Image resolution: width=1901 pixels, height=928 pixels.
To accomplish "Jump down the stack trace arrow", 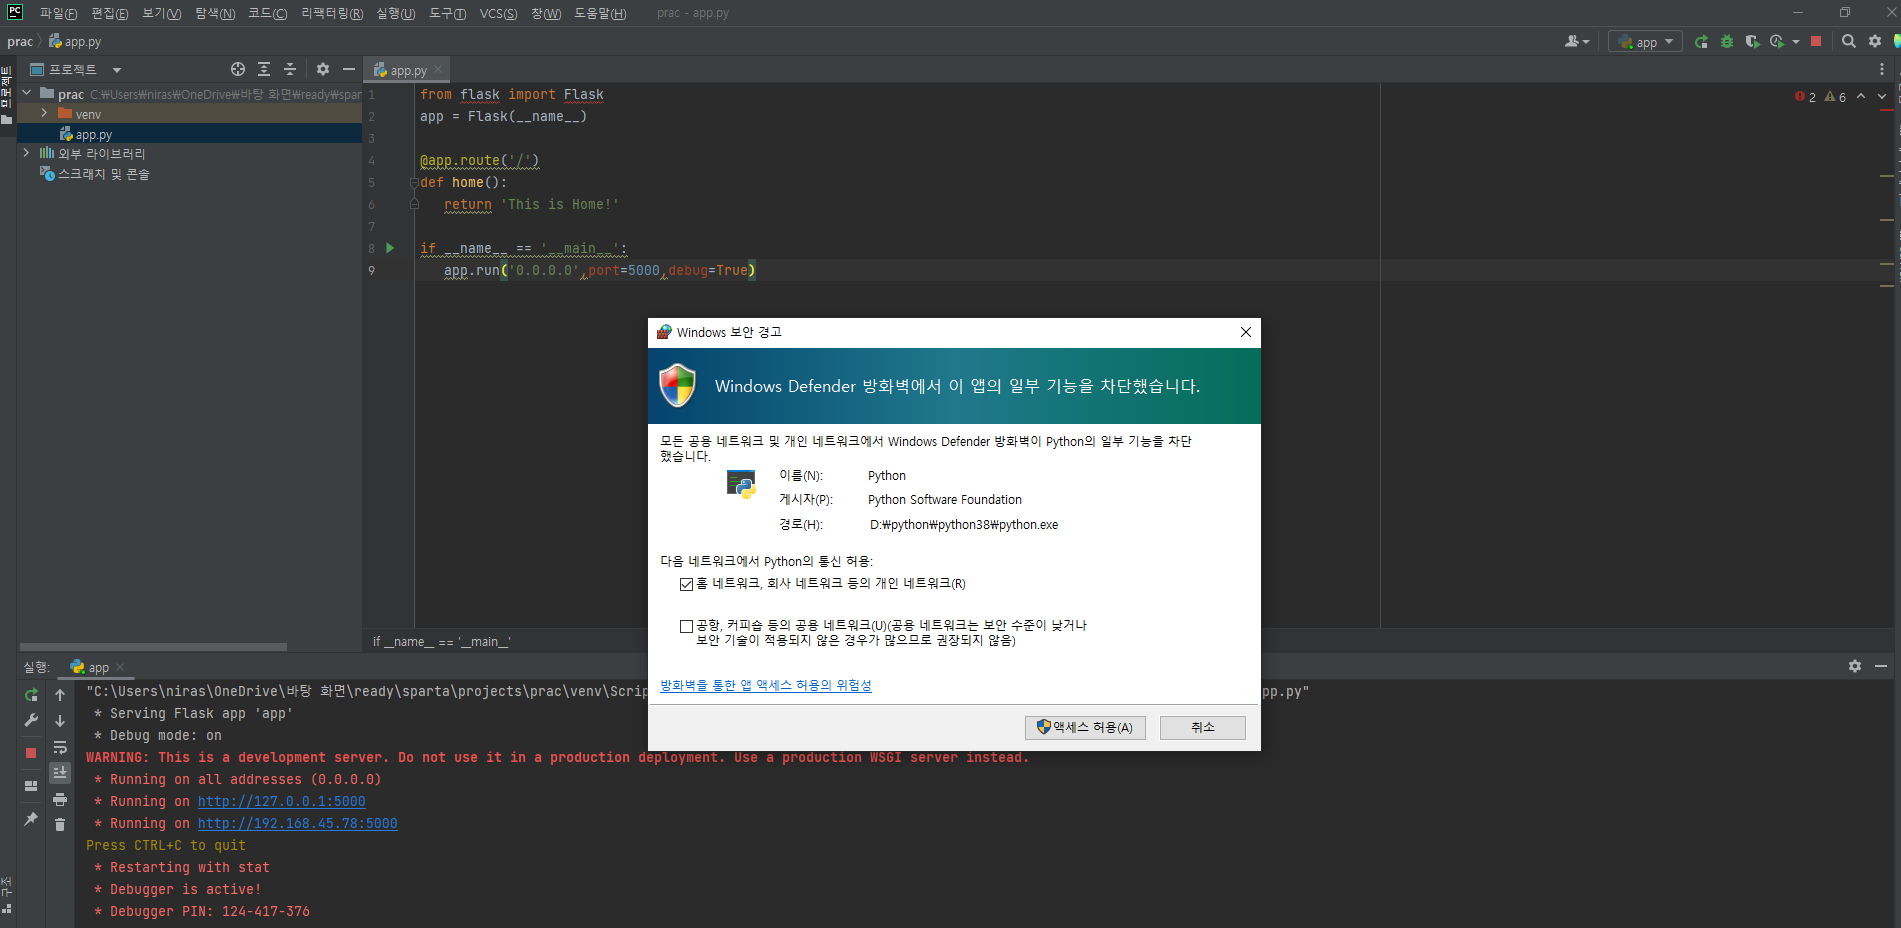I will [60, 721].
